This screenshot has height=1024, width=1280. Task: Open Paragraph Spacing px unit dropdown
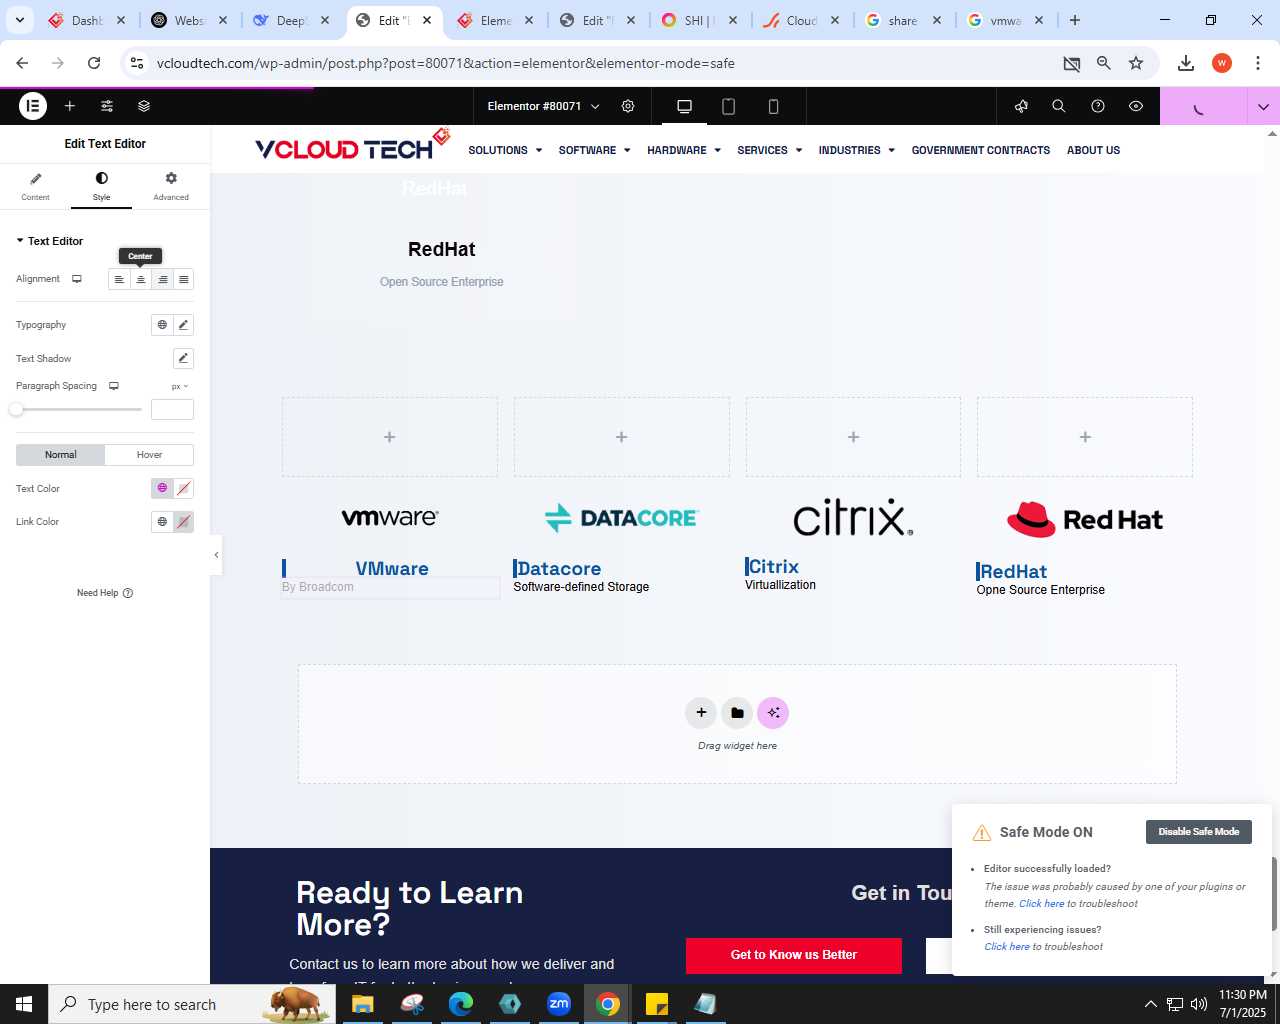click(x=179, y=386)
